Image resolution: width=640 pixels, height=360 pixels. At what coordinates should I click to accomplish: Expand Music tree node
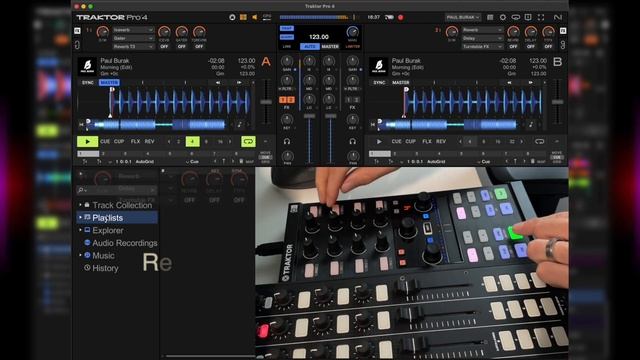[80, 256]
